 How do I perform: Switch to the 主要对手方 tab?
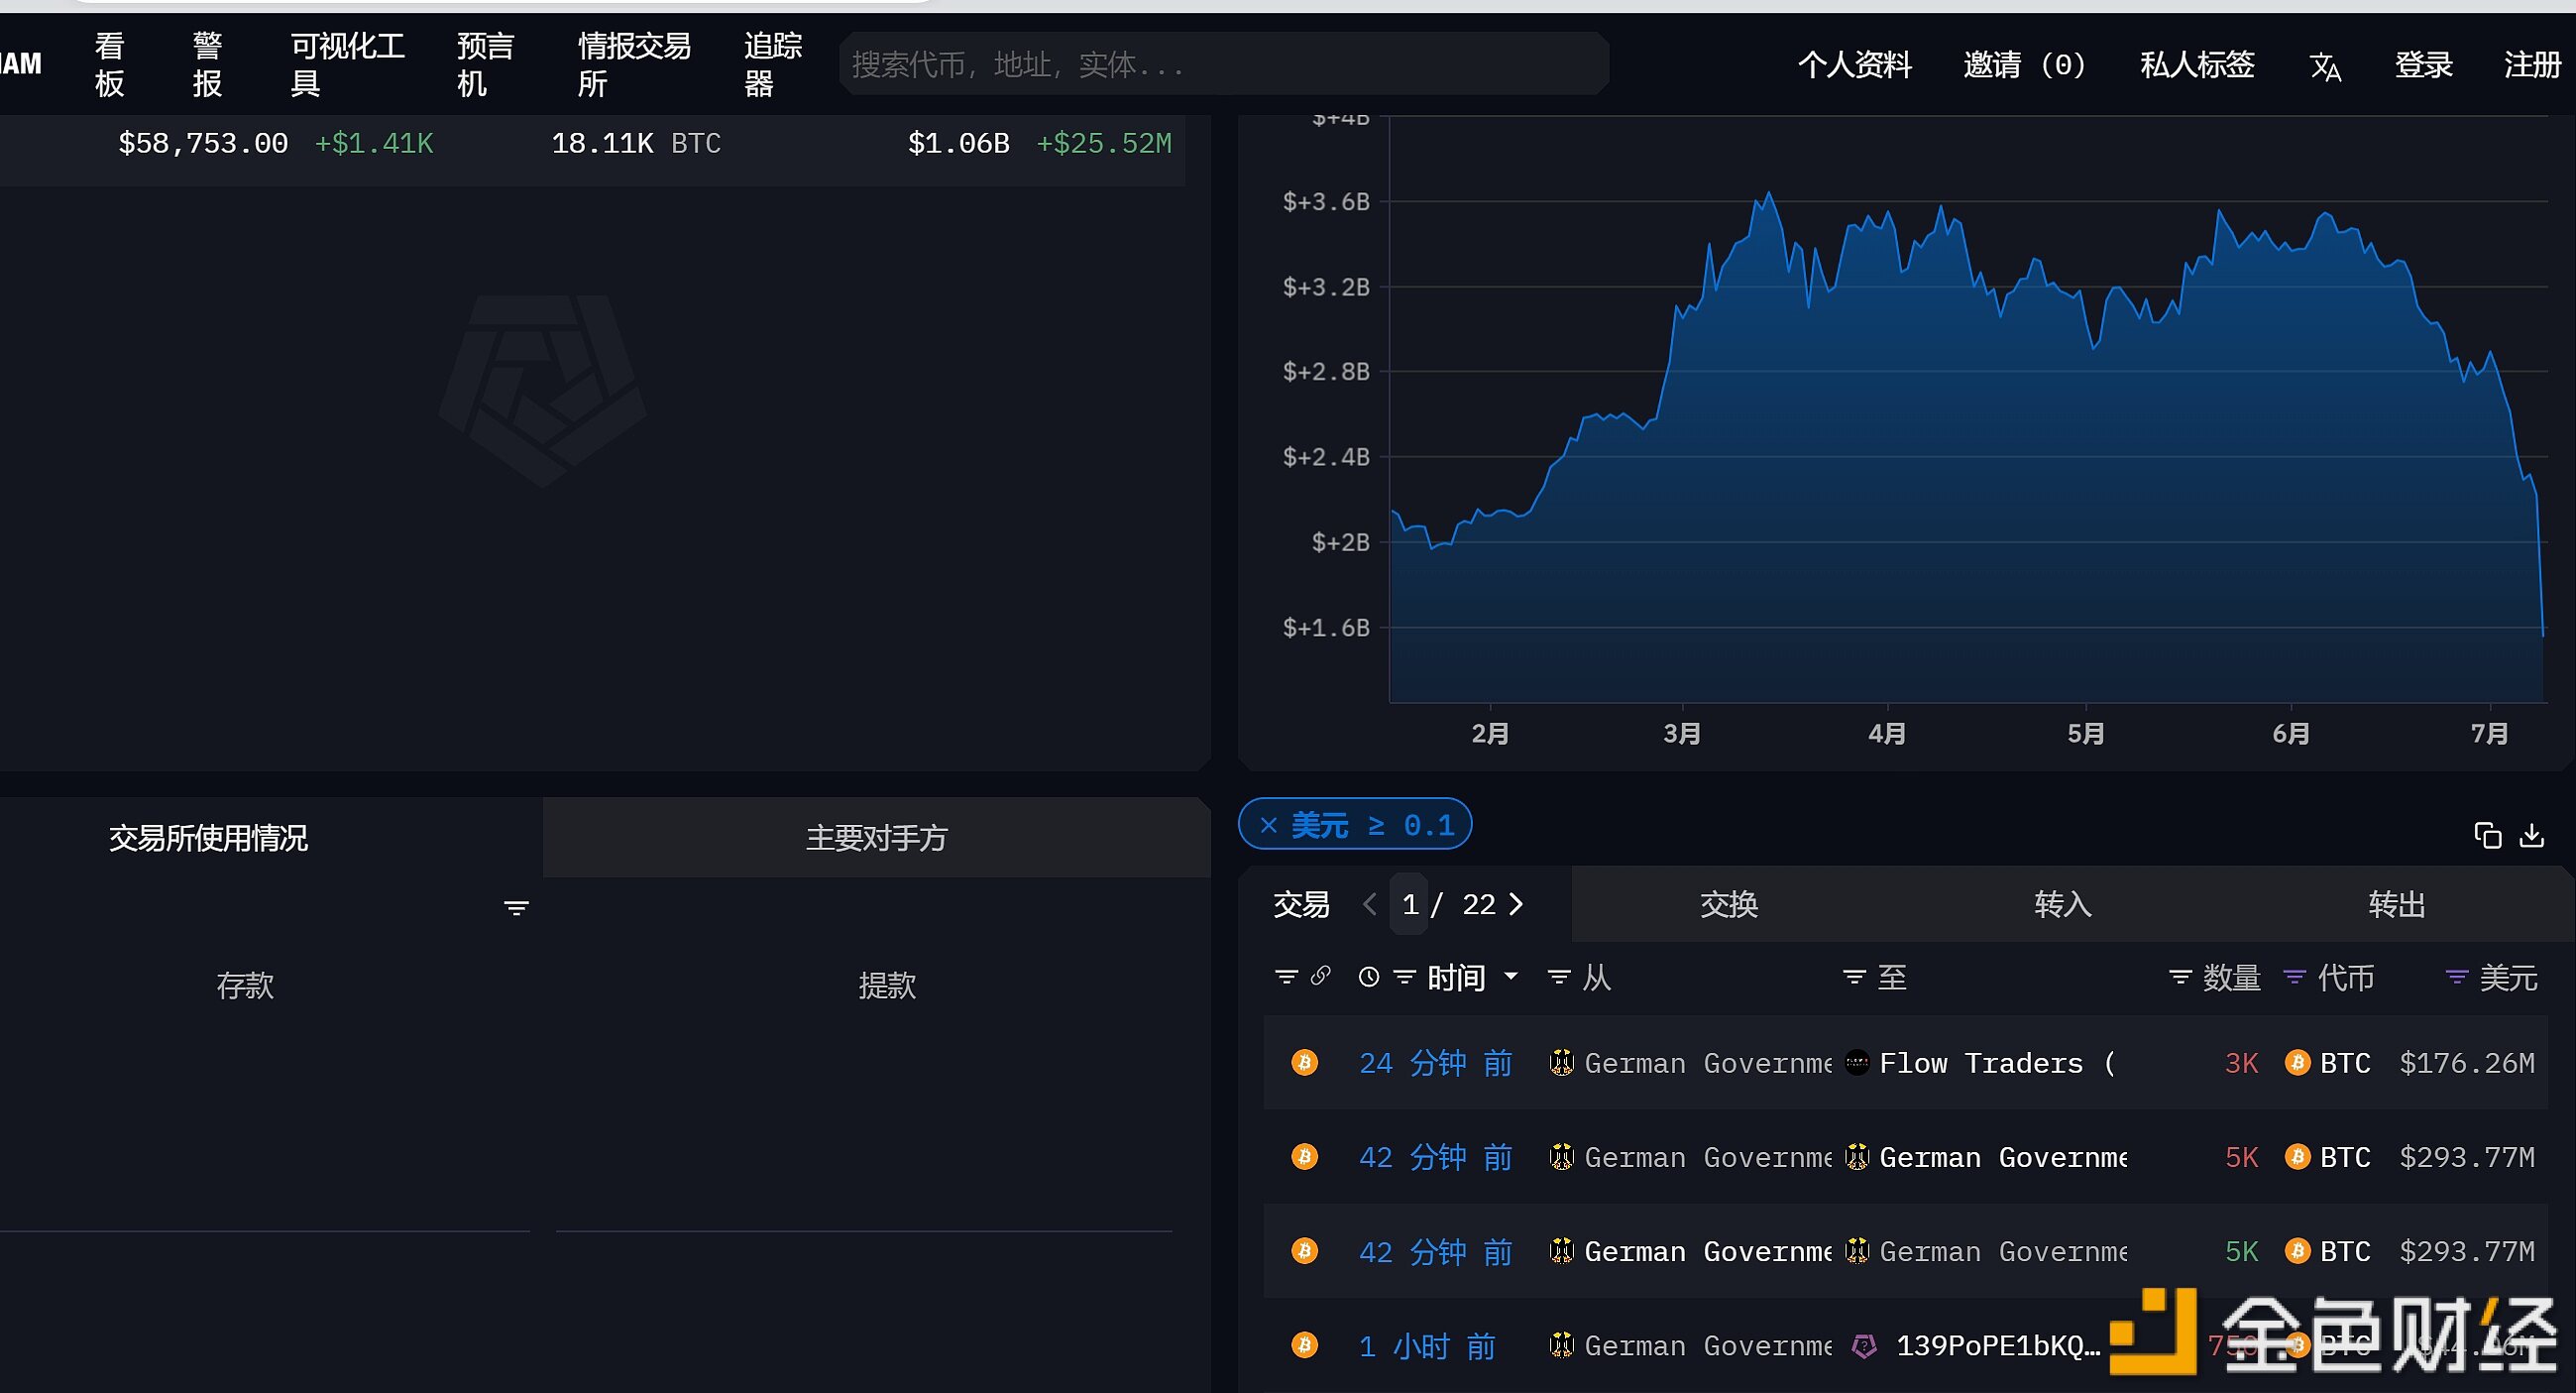(x=877, y=838)
